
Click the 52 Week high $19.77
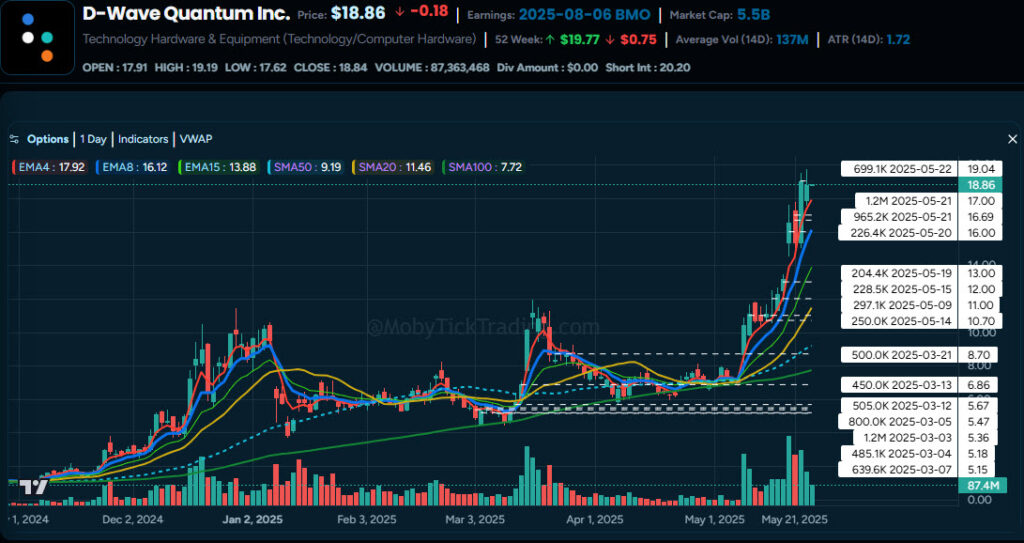[x=579, y=40]
